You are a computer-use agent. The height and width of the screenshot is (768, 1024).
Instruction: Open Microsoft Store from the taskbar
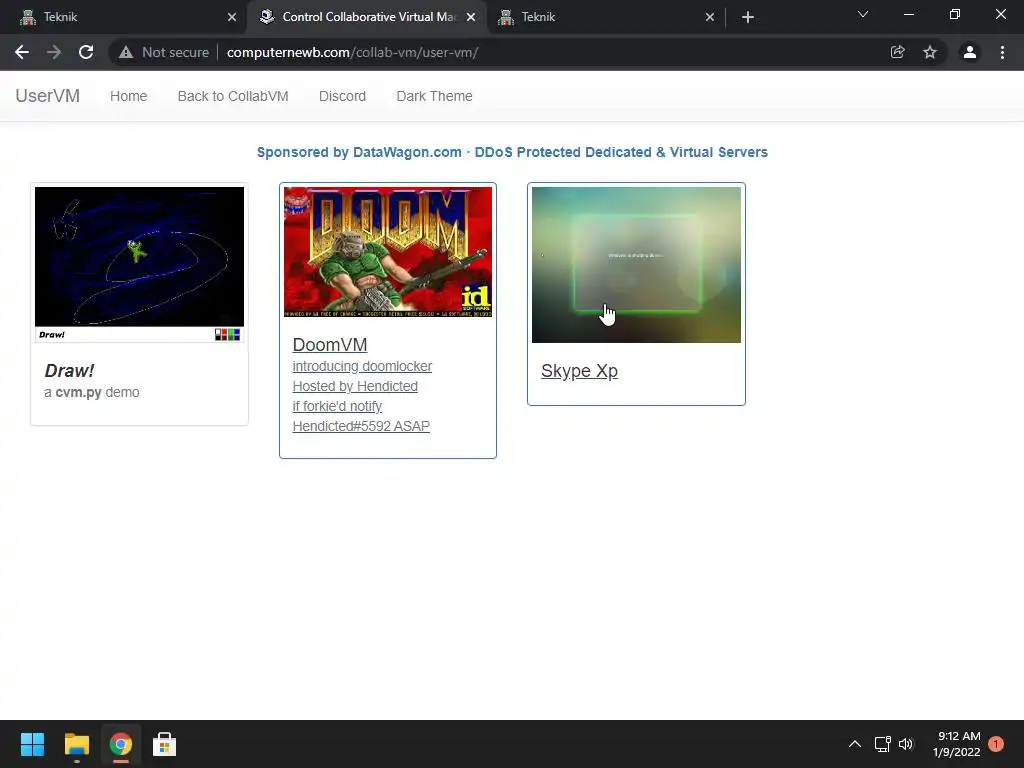[x=164, y=744]
